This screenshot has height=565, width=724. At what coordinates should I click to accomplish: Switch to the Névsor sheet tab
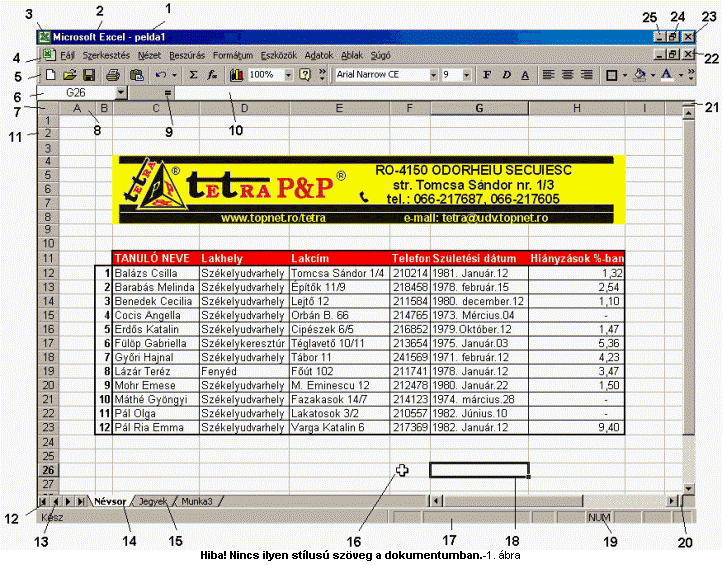pyautogui.click(x=110, y=501)
